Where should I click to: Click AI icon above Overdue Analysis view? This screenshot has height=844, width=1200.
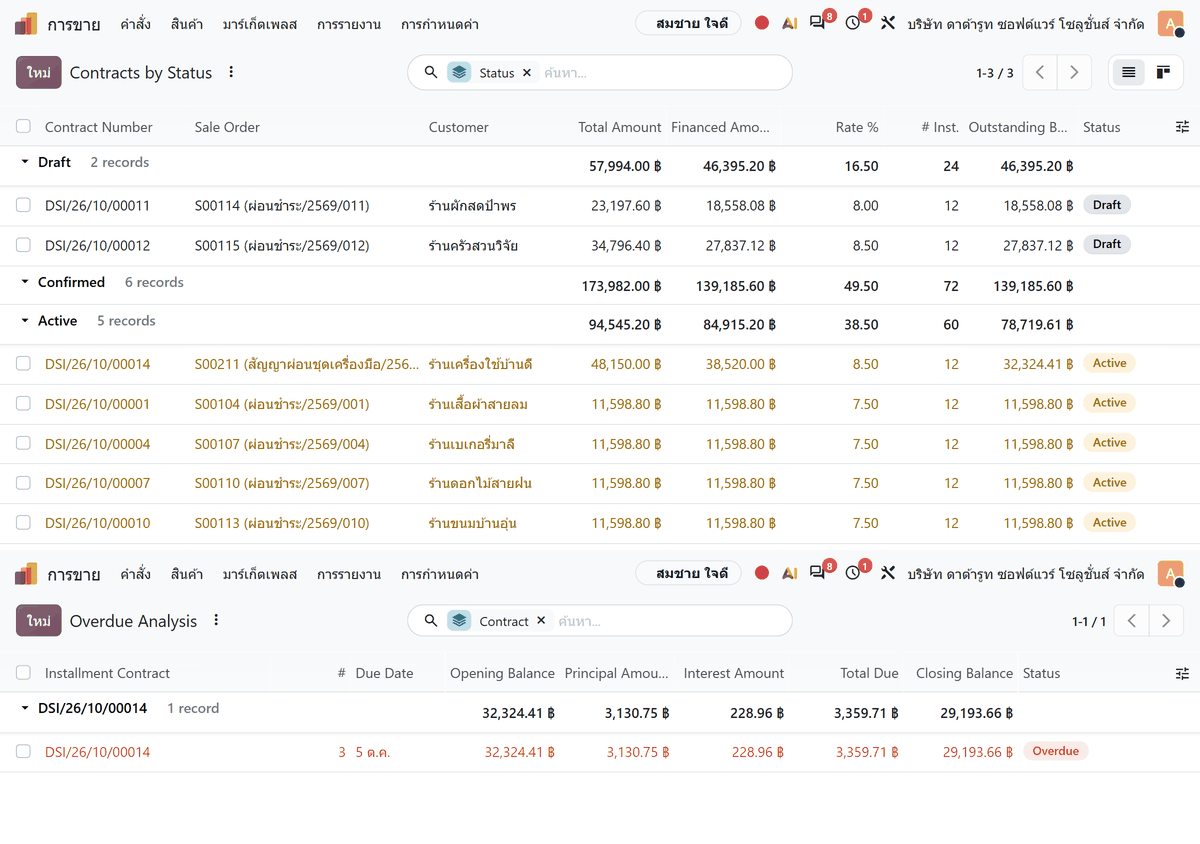[790, 573]
